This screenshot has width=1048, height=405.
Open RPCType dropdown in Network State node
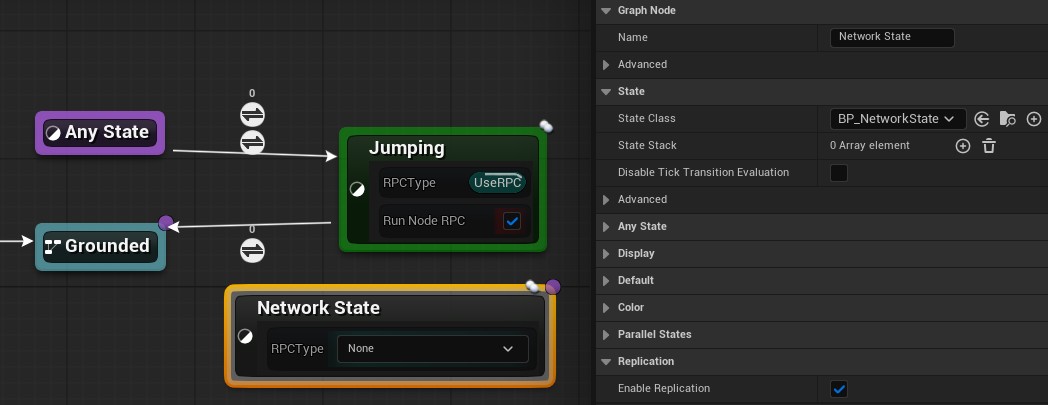[432, 349]
